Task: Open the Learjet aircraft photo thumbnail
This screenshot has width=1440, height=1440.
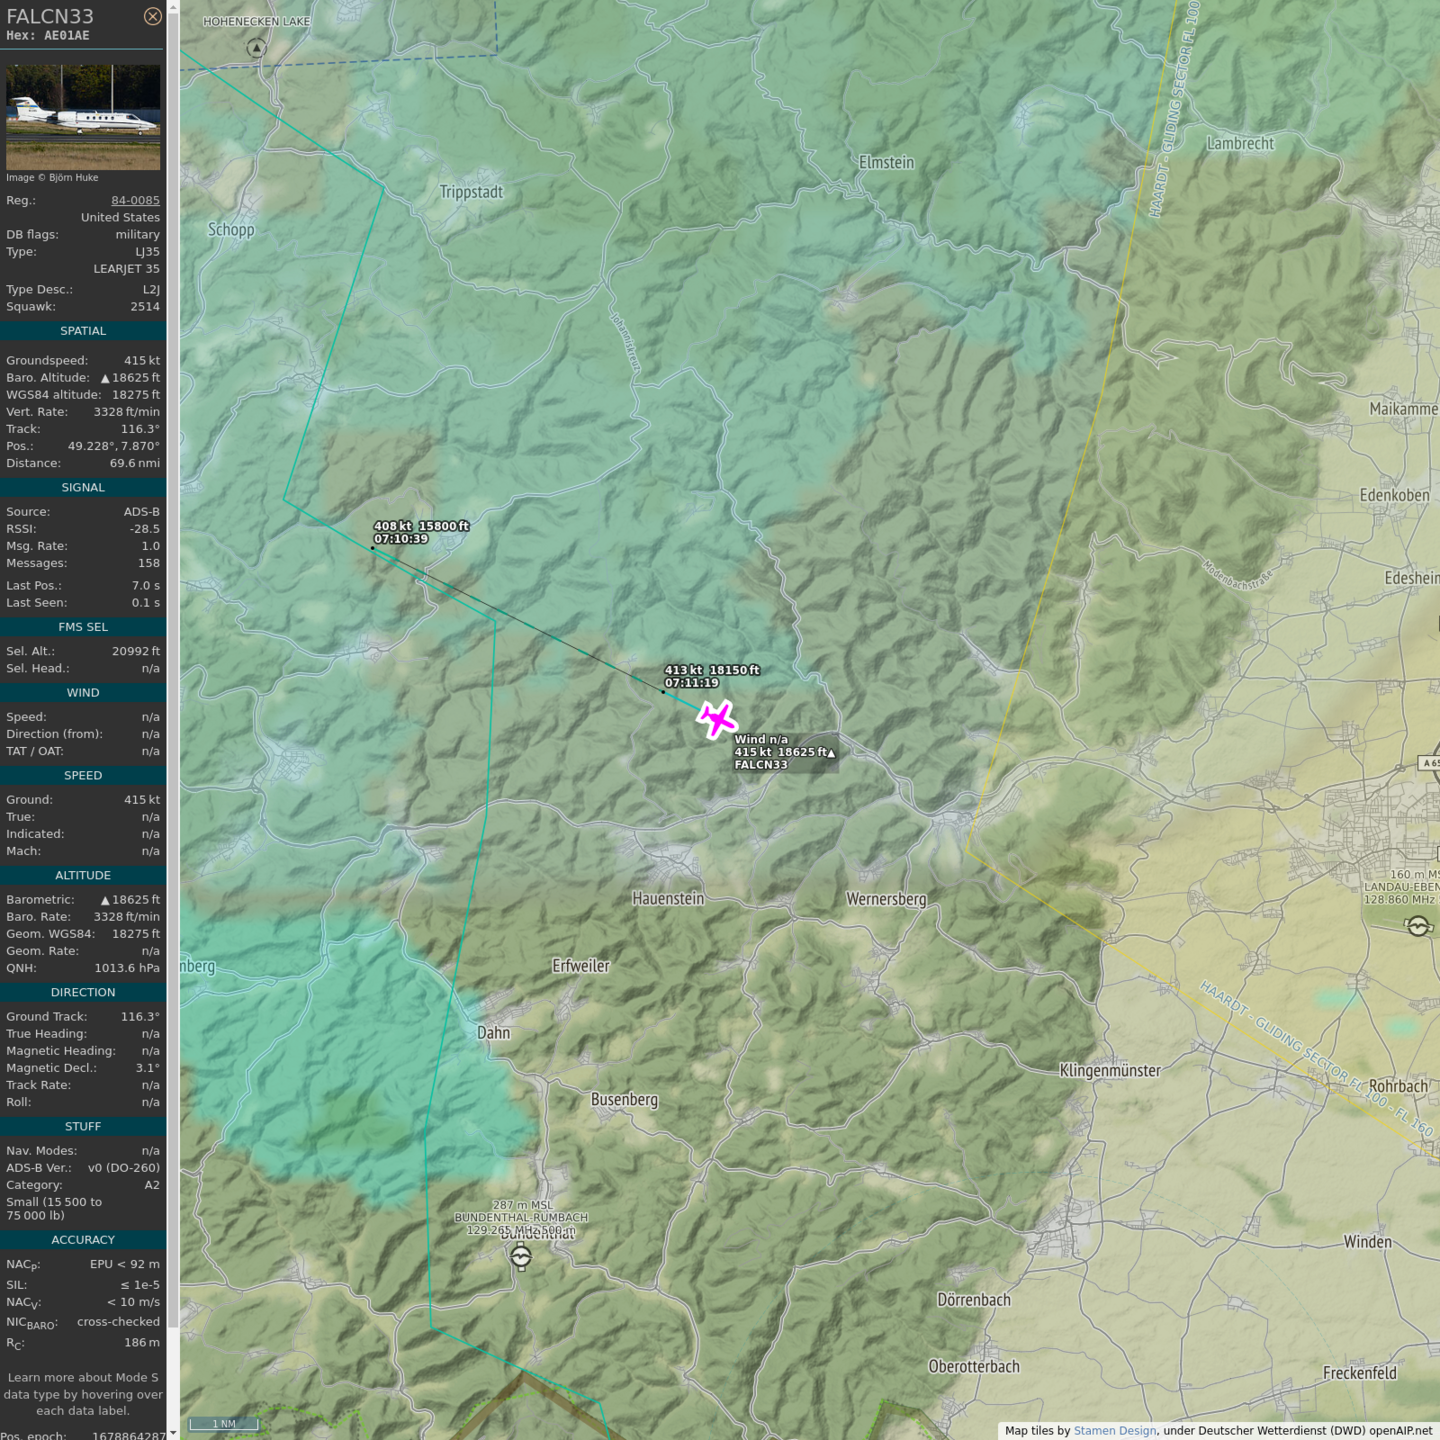Action: (x=83, y=117)
